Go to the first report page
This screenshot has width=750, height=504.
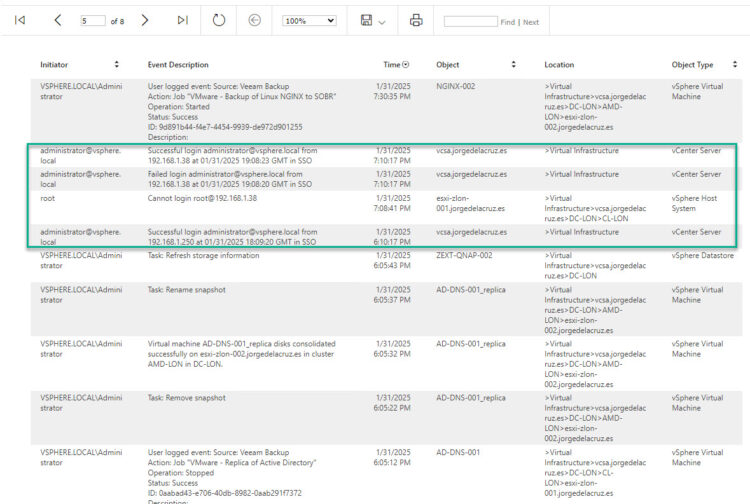coord(20,20)
